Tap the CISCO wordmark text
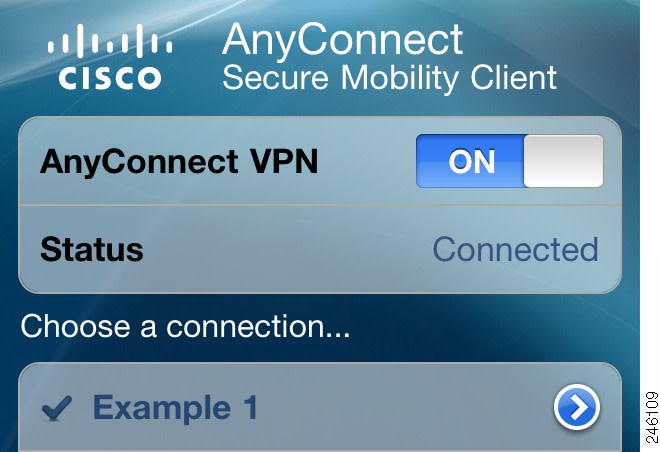Viewport: 660px width, 452px height. coord(109,78)
